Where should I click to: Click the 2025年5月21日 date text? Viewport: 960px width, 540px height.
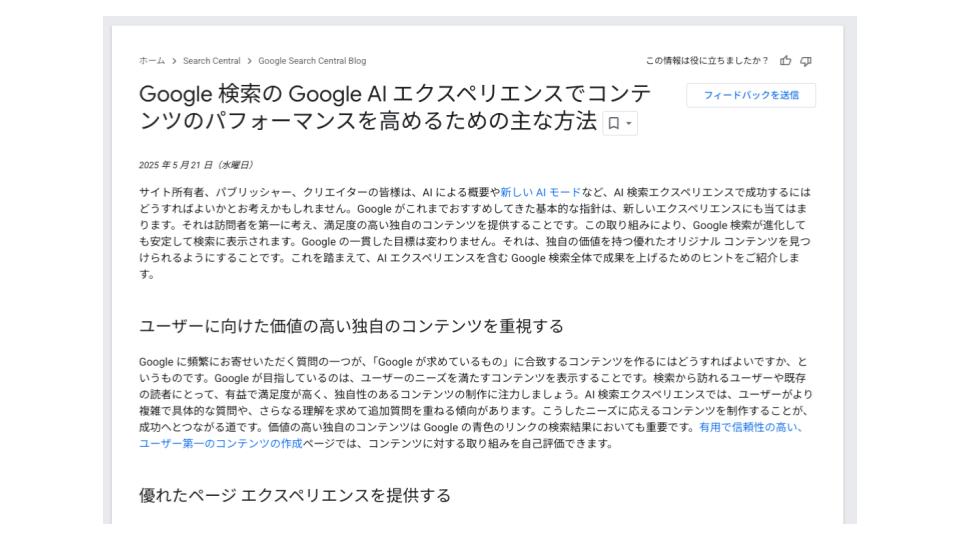click(x=196, y=165)
